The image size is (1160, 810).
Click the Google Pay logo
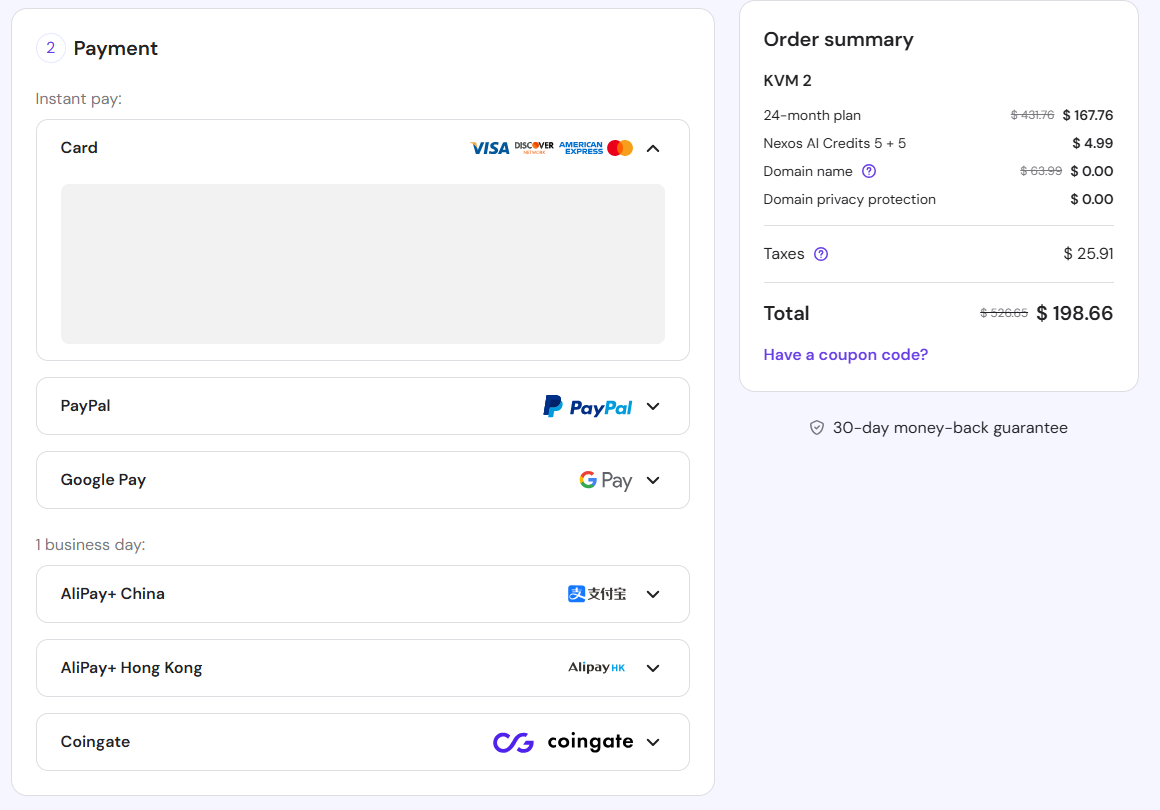606,480
